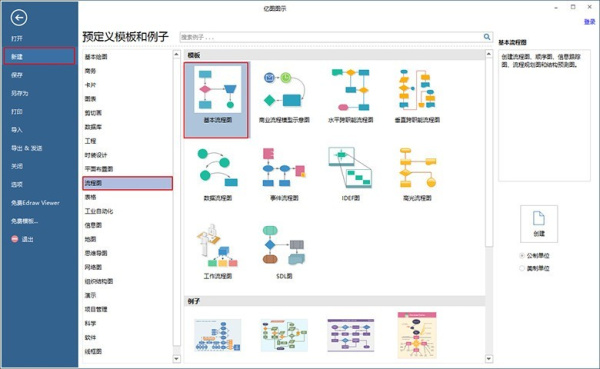Open 导出 & 发送 menu entry
The image size is (600, 369).
click(x=26, y=148)
